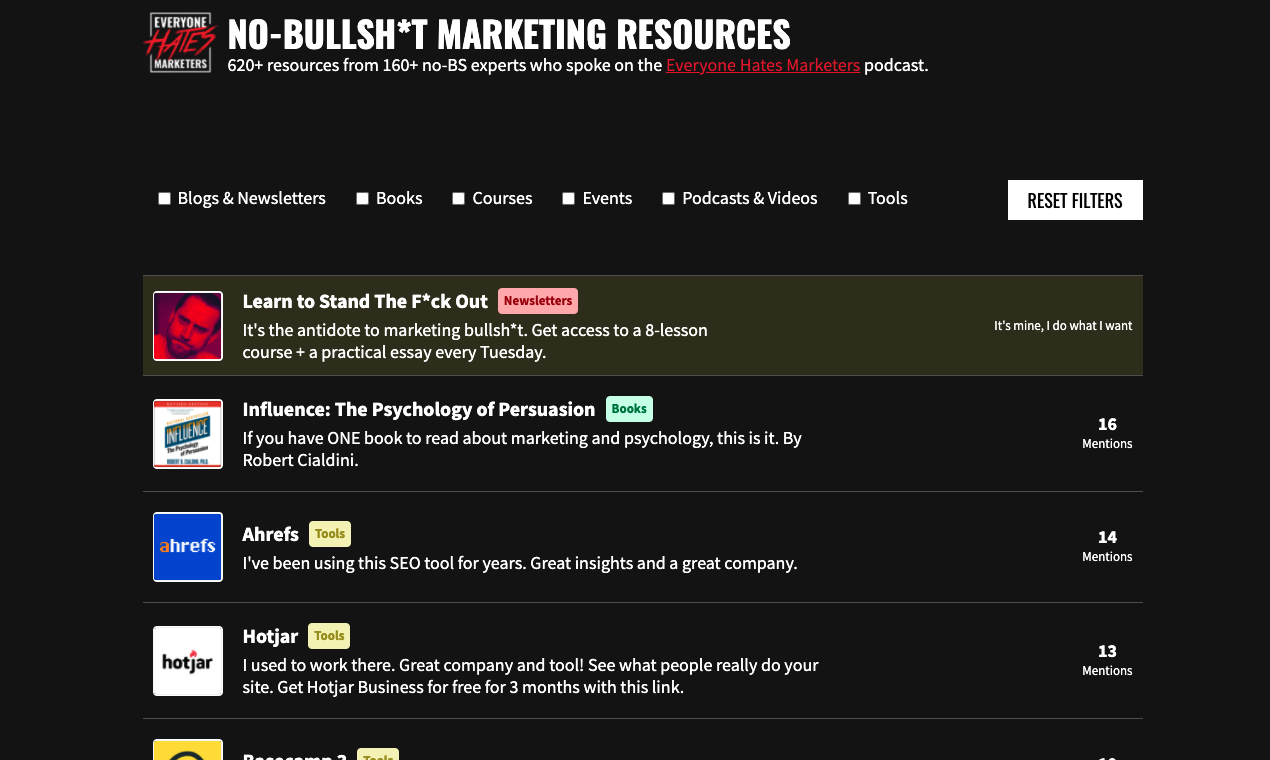Open the Everyone Hates Marketers podcast link
The image size is (1270, 760).
(x=763, y=65)
